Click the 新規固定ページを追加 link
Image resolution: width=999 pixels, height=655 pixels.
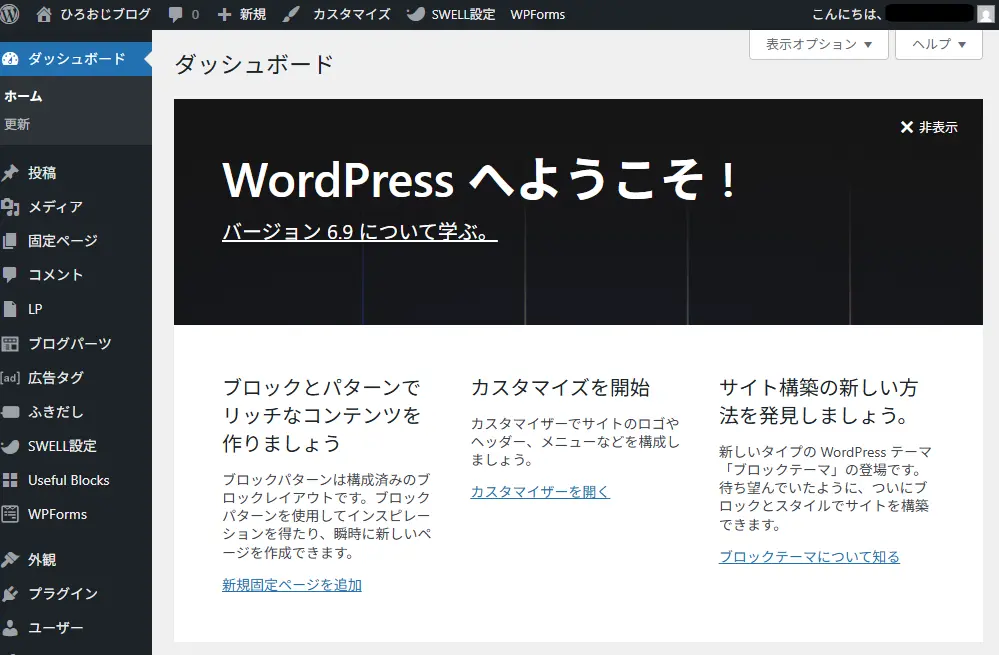coord(292,585)
